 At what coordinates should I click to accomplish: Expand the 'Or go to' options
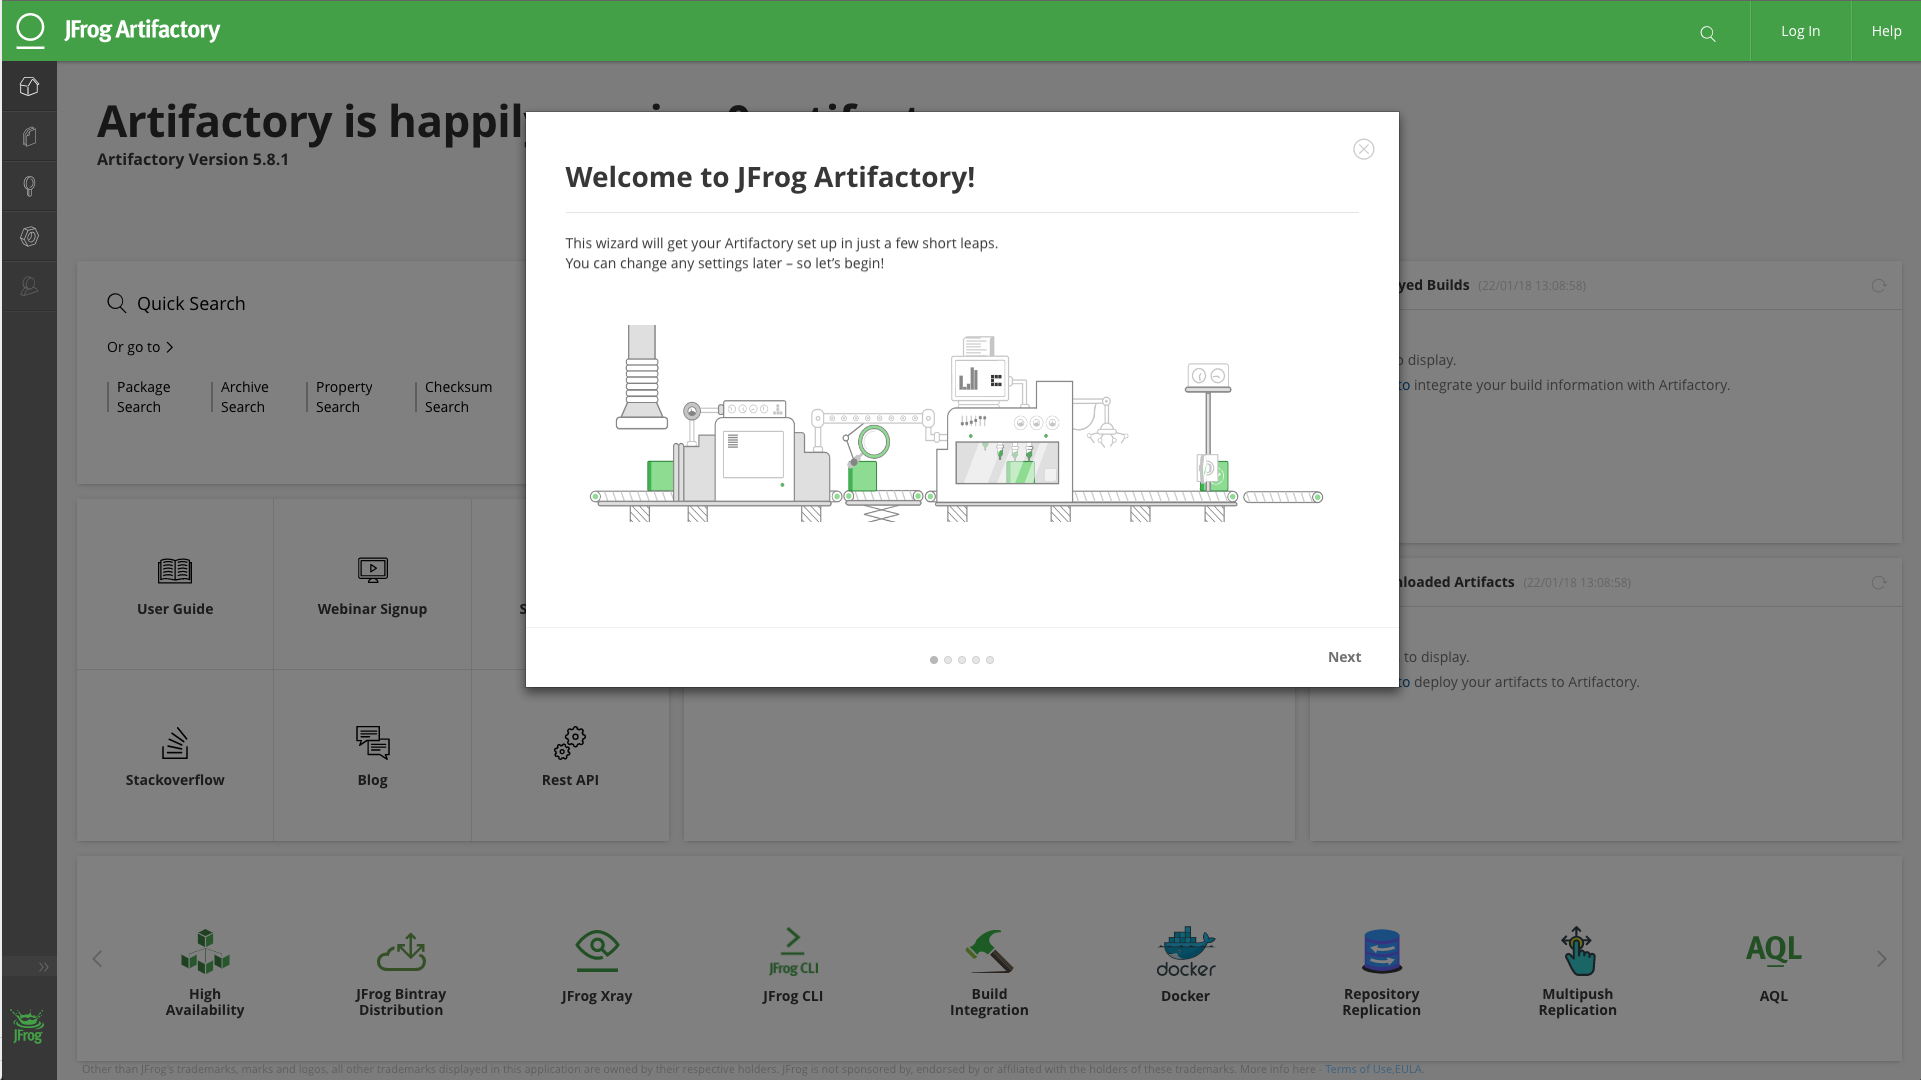pyautogui.click(x=141, y=347)
